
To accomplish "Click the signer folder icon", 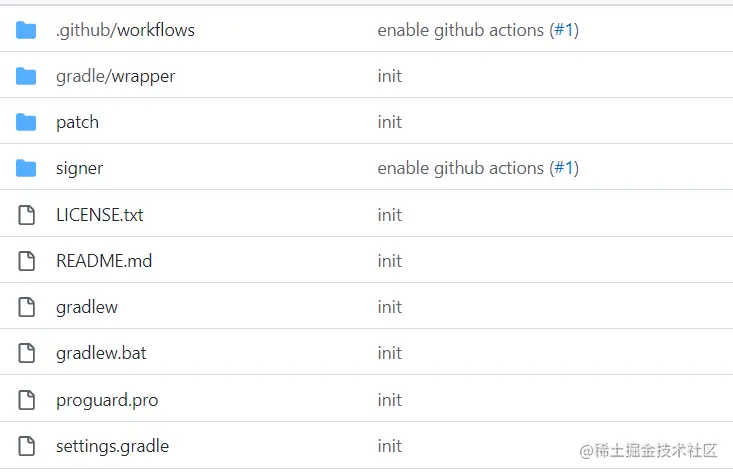I will tap(26, 168).
